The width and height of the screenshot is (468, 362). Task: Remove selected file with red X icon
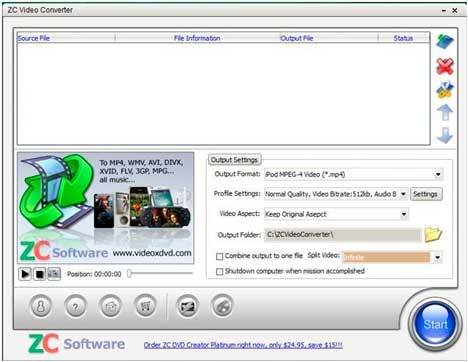click(x=445, y=66)
